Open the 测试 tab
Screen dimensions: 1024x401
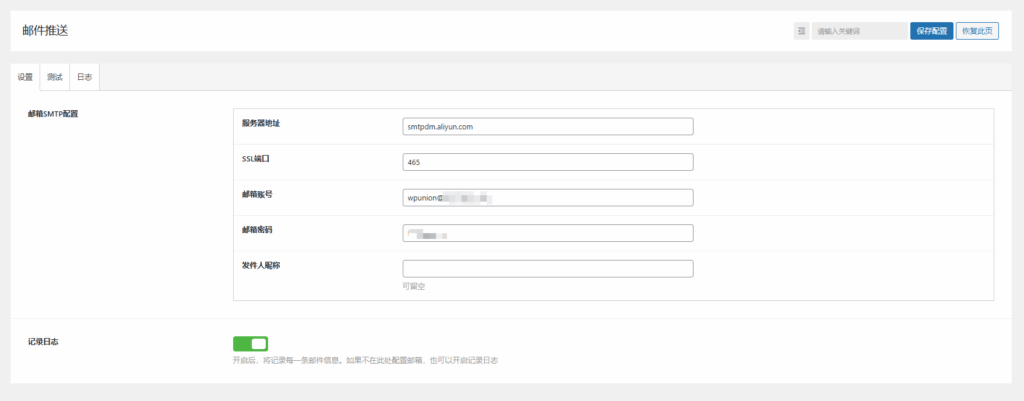click(55, 77)
